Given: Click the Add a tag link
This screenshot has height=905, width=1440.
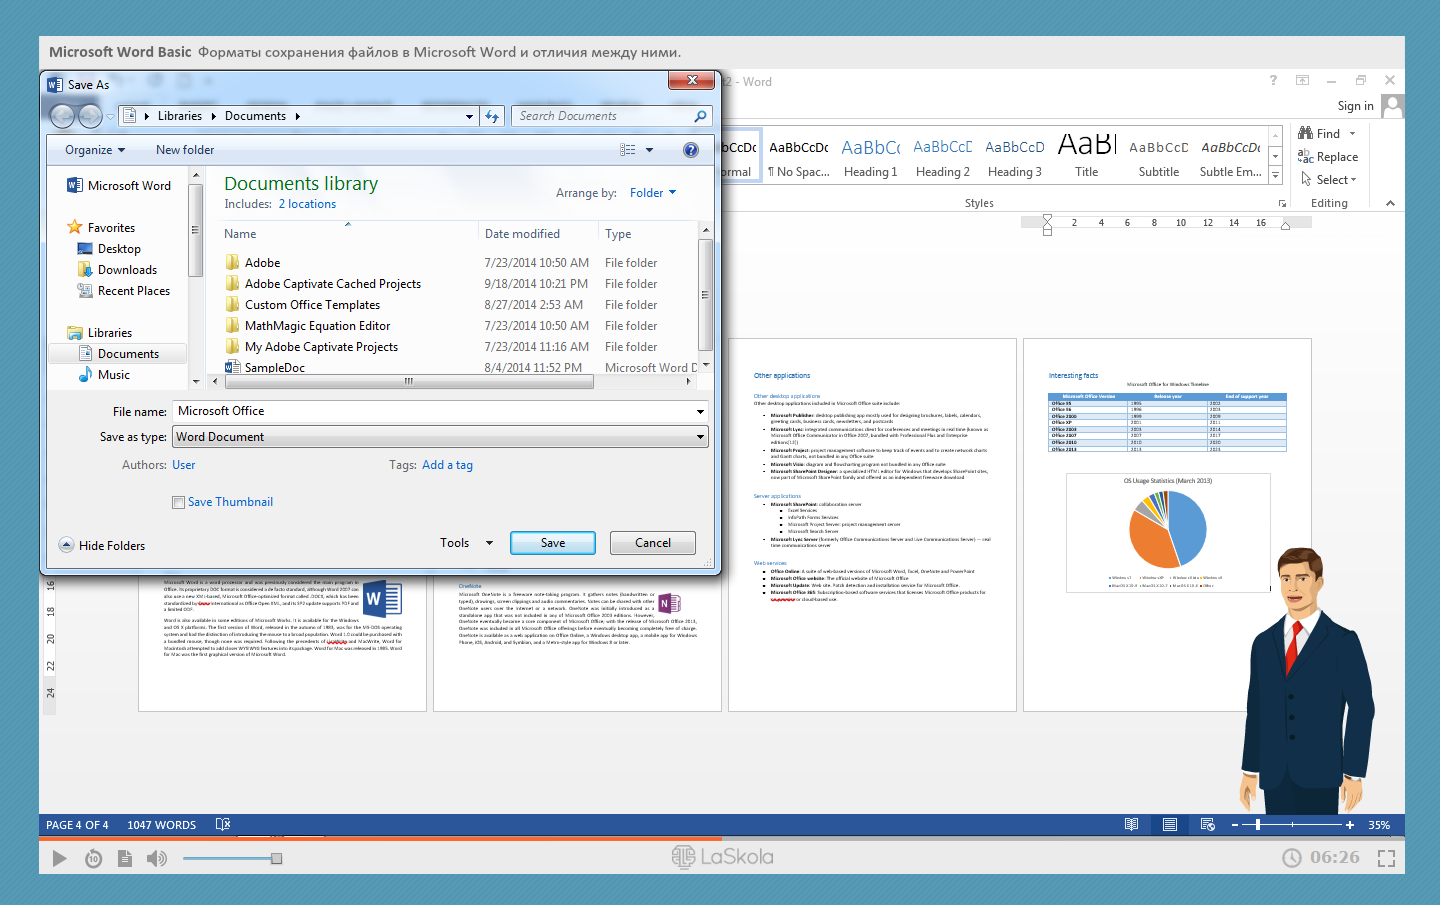Looking at the screenshot, I should click(447, 465).
